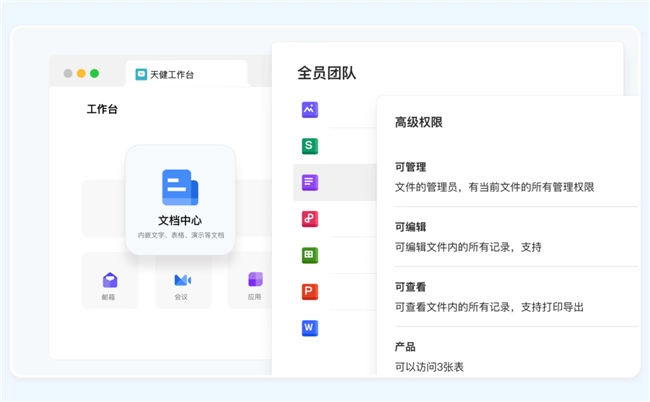Choose the 可编辑 permission option
This screenshot has width=650, height=402.
coord(413,227)
